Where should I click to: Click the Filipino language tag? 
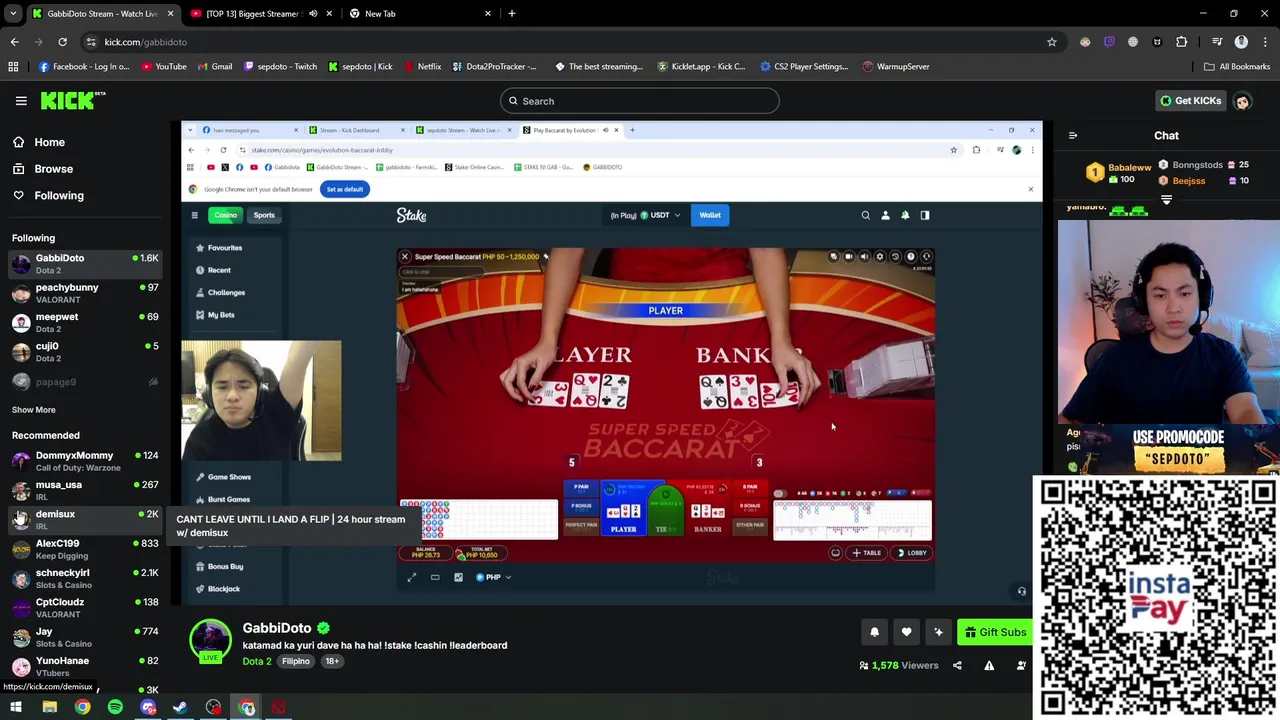point(296,661)
